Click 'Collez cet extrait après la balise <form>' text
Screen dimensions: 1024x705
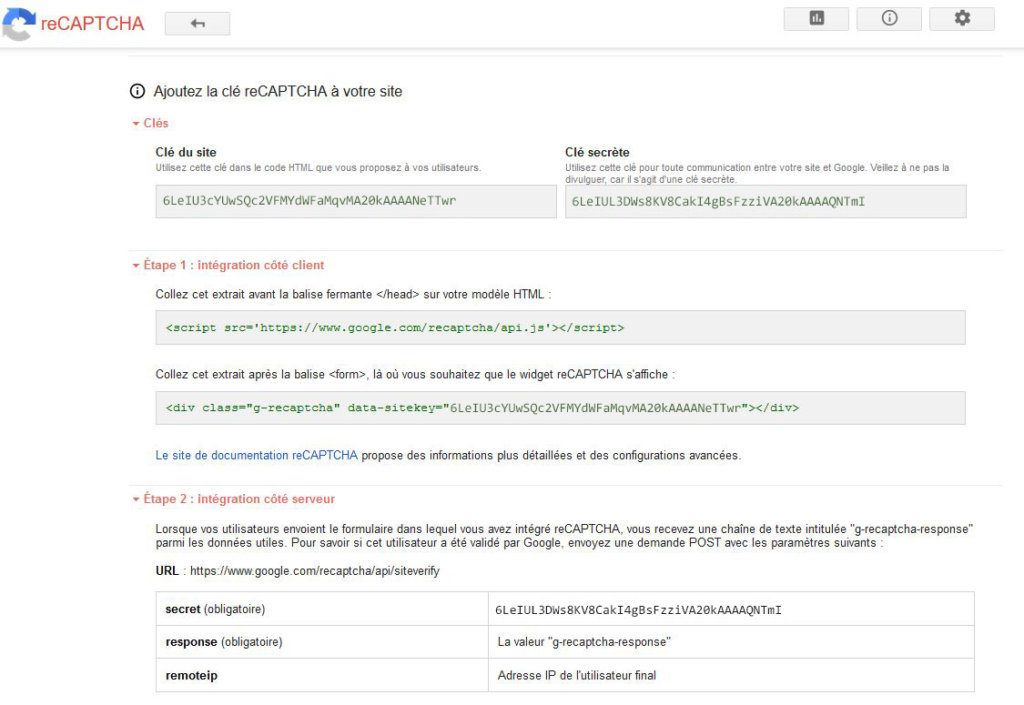[x=415, y=375]
